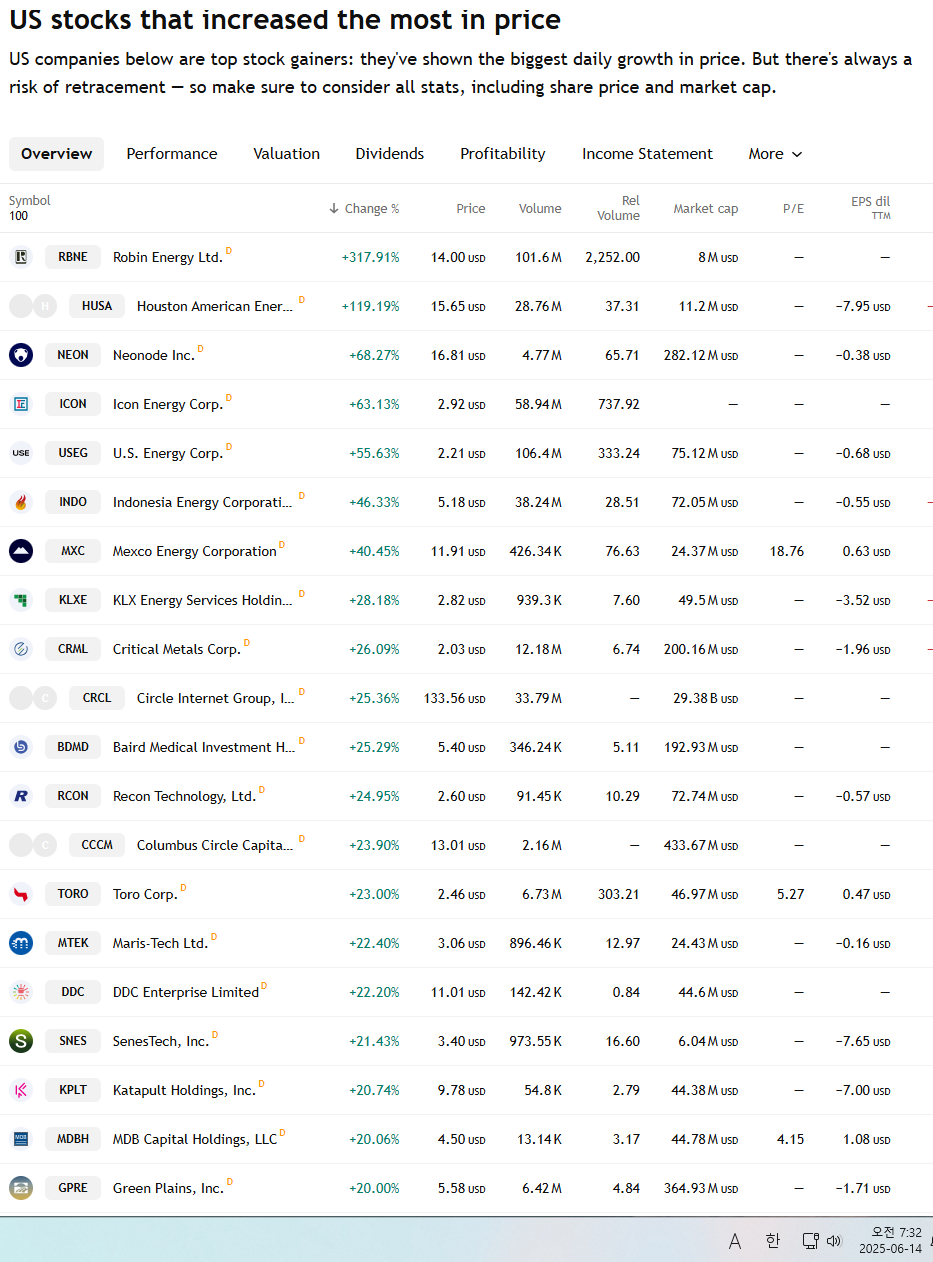Click the SenesTech green S logo icon
Viewport: 933px width, 1262px height.
(21, 1041)
